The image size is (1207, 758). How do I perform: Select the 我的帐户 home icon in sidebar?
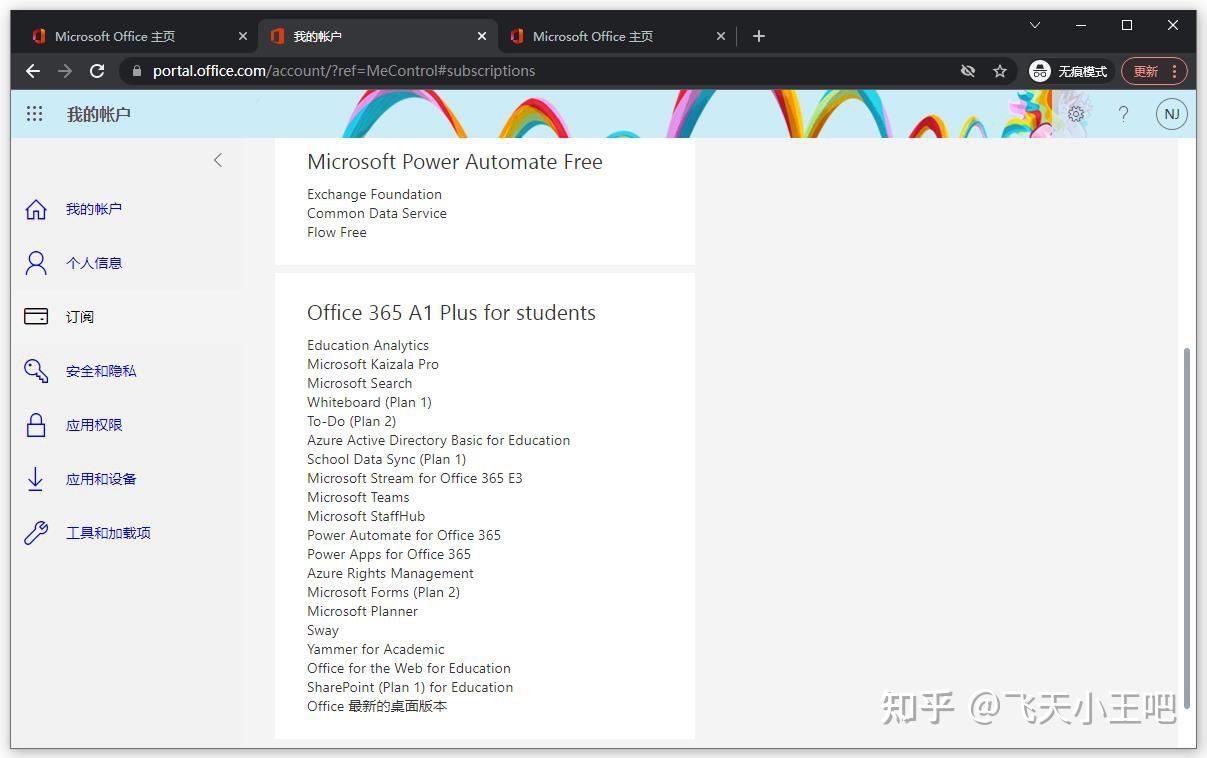tap(36, 208)
